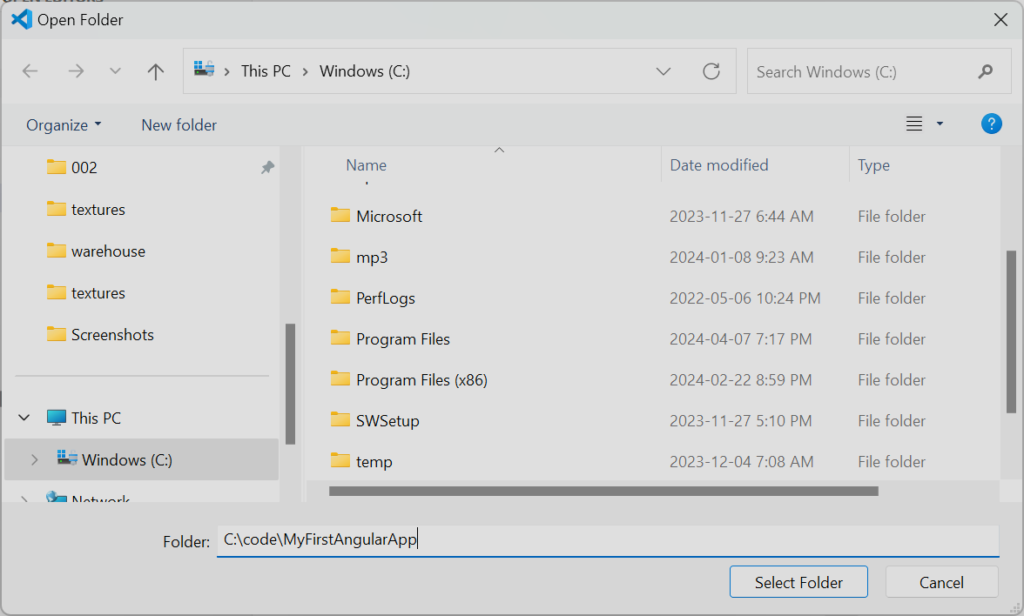The image size is (1024, 616).
Task: Click the Back navigation arrow
Action: [x=30, y=71]
